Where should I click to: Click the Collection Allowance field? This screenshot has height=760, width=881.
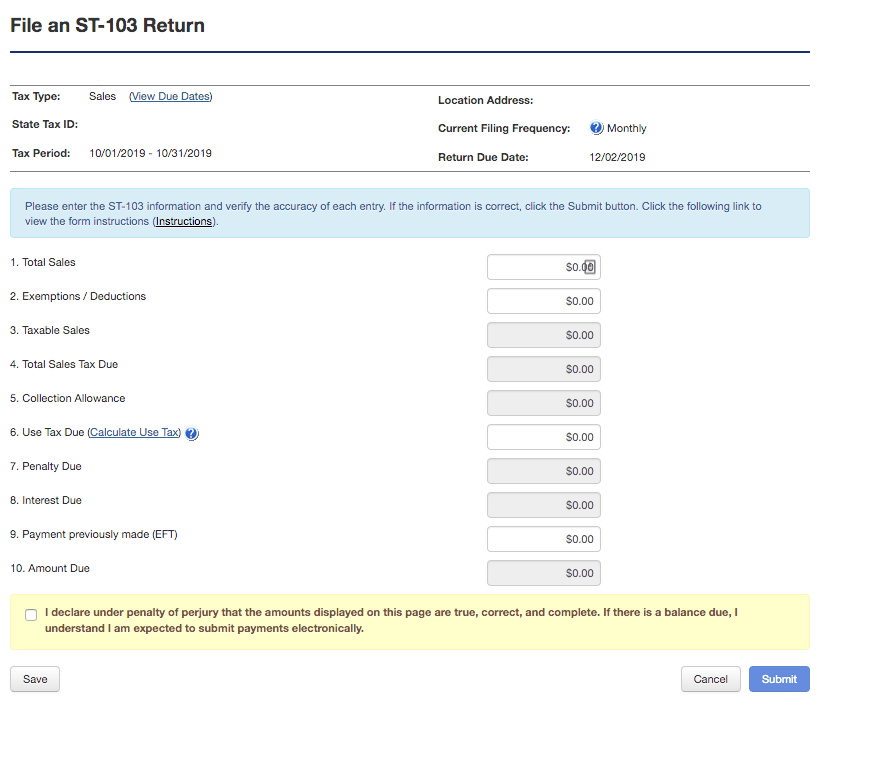[544, 403]
